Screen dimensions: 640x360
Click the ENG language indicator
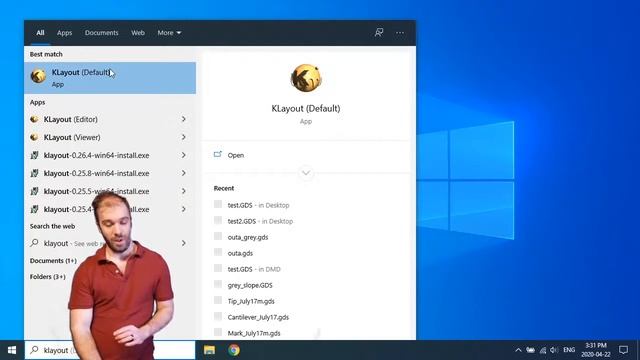click(569, 350)
